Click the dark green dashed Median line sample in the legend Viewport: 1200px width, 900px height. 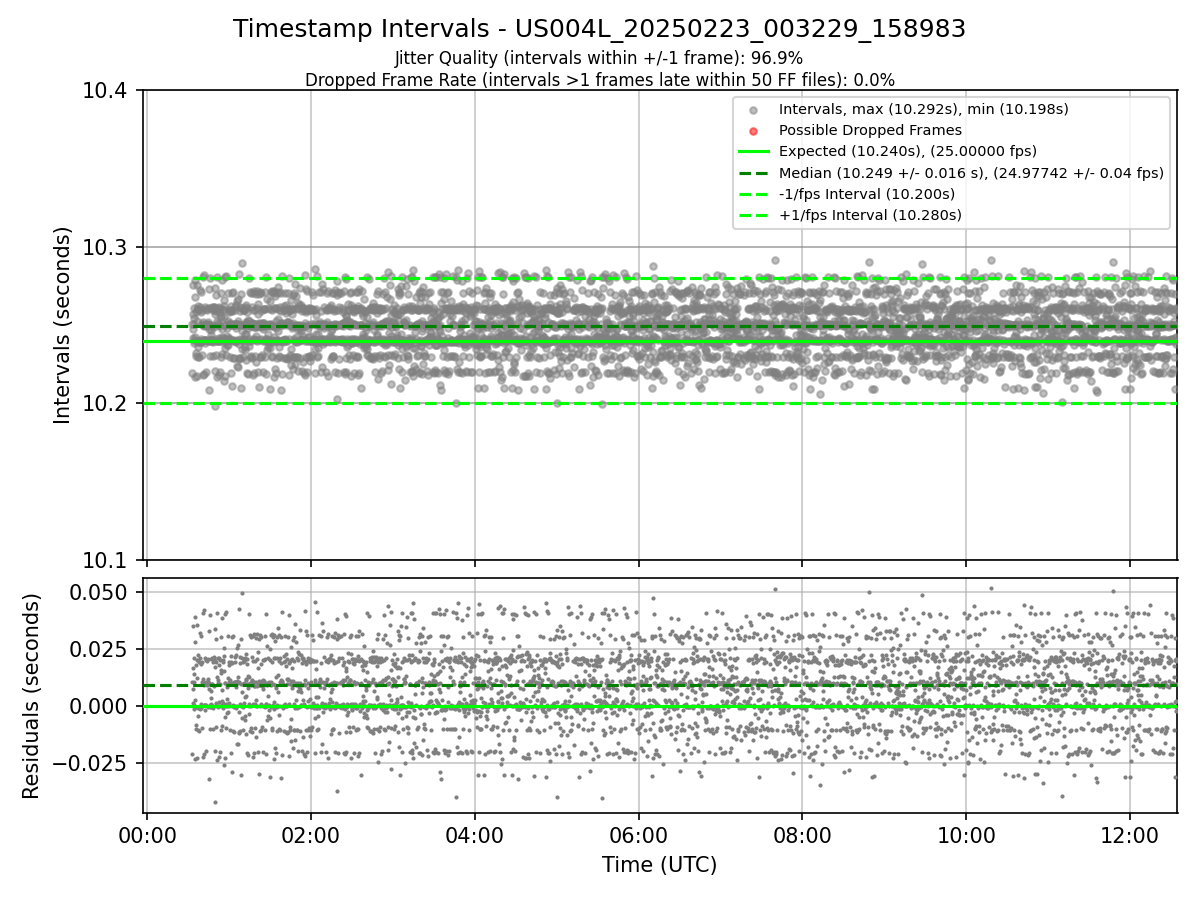click(754, 173)
